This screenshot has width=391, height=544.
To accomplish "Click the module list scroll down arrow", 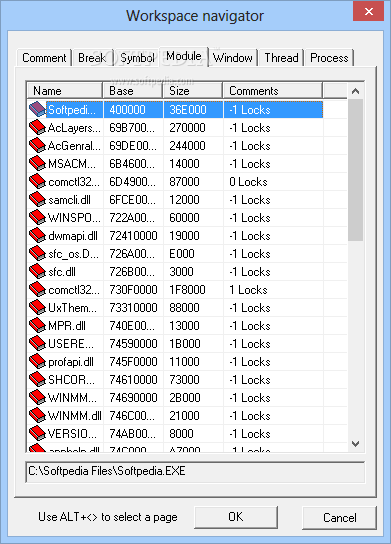I will [x=355, y=443].
